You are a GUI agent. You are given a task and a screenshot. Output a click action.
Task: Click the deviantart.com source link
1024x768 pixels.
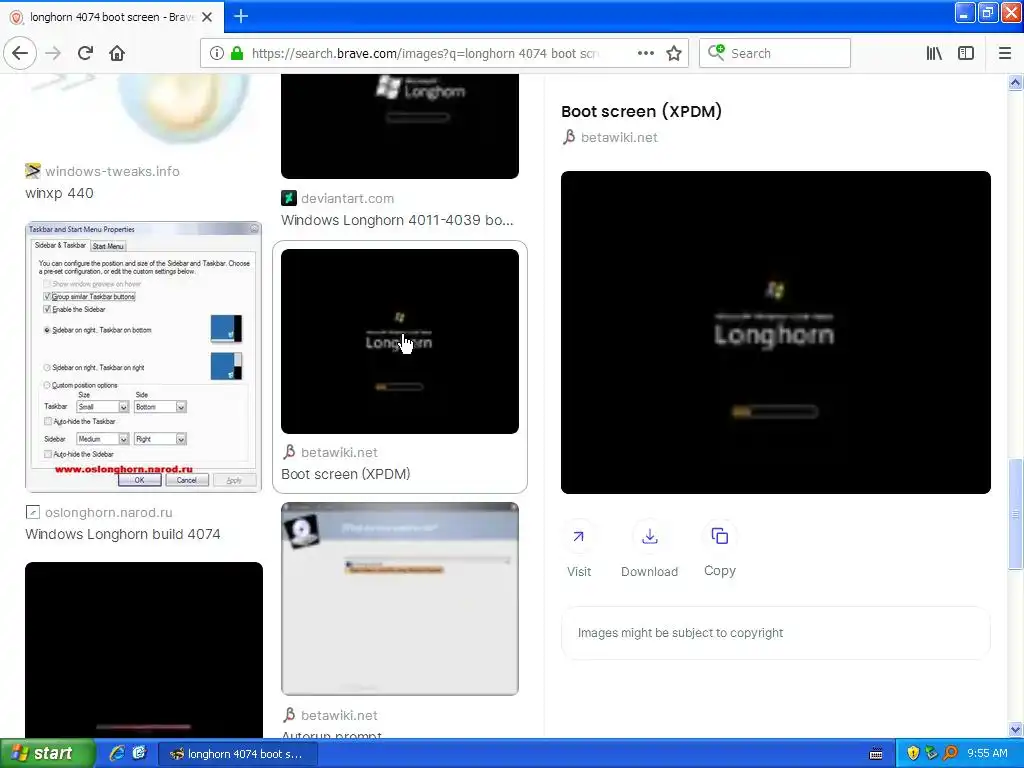(347, 198)
